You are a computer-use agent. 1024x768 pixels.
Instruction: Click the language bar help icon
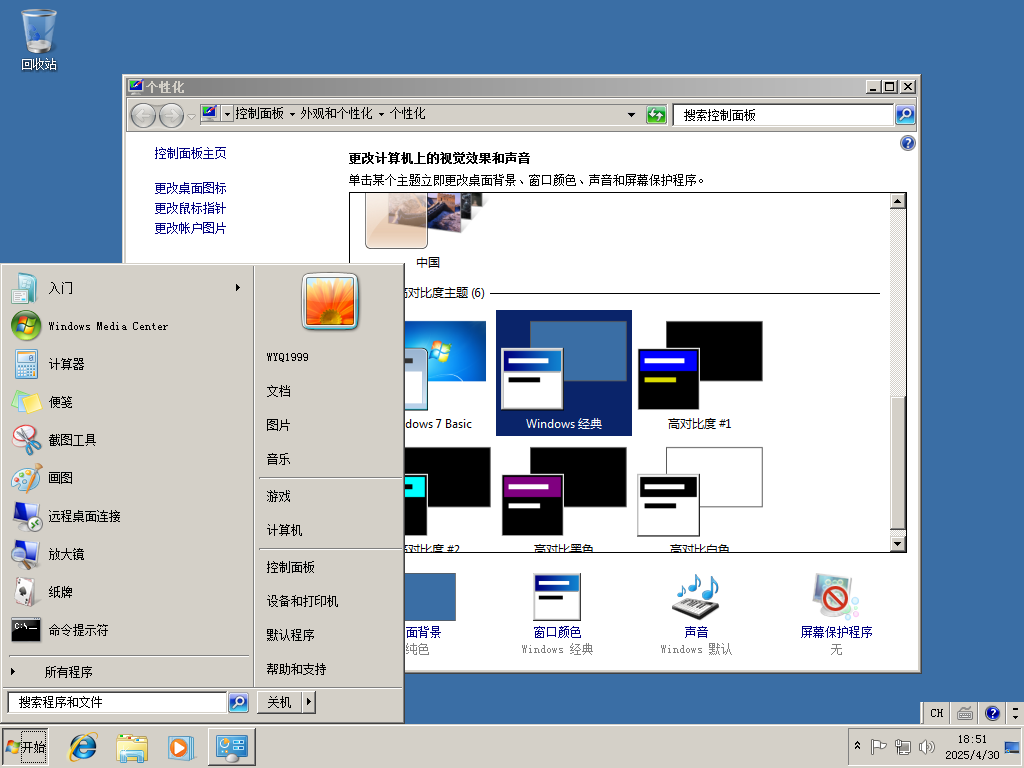993,713
